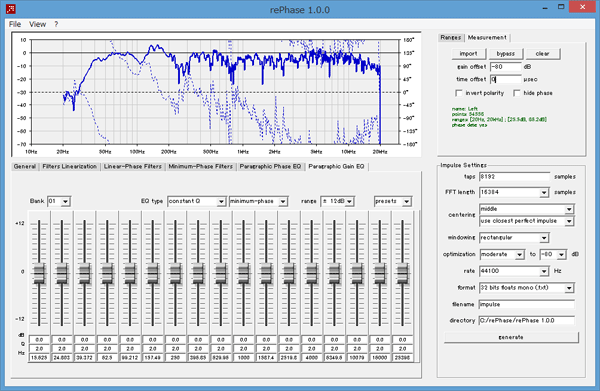Expand the rate 44100 dropdown

(514, 271)
